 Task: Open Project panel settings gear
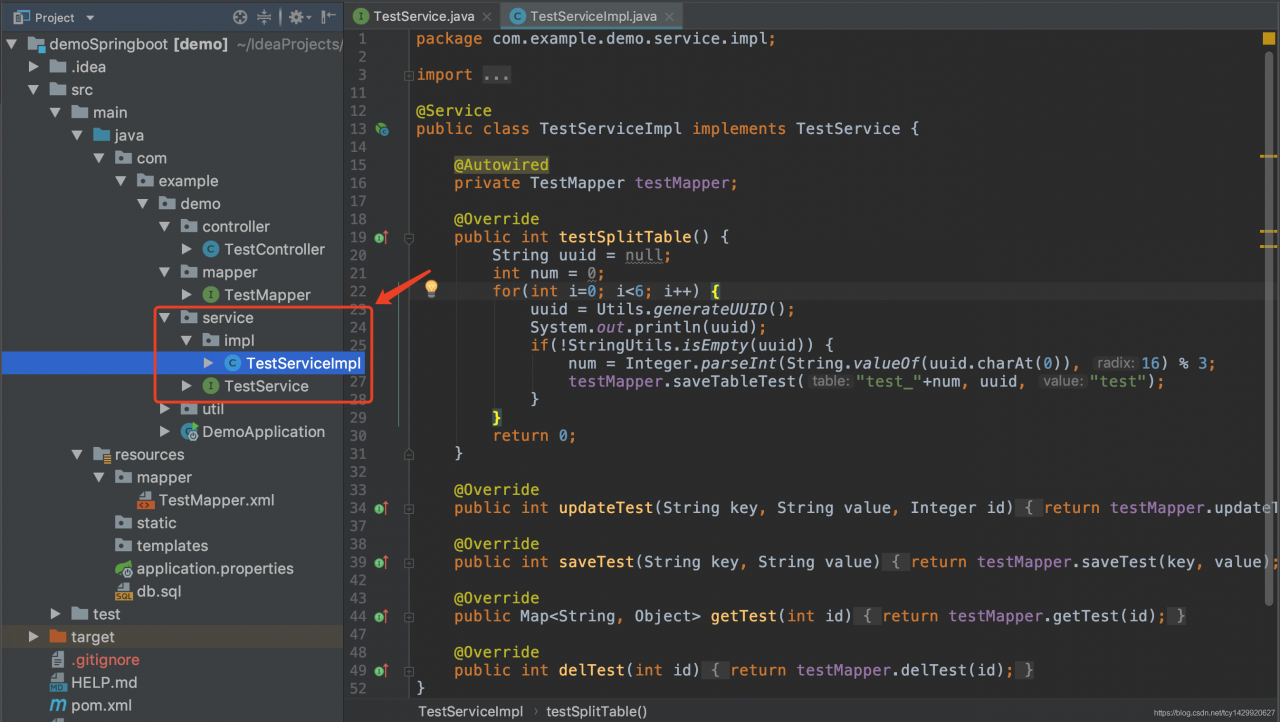296,17
